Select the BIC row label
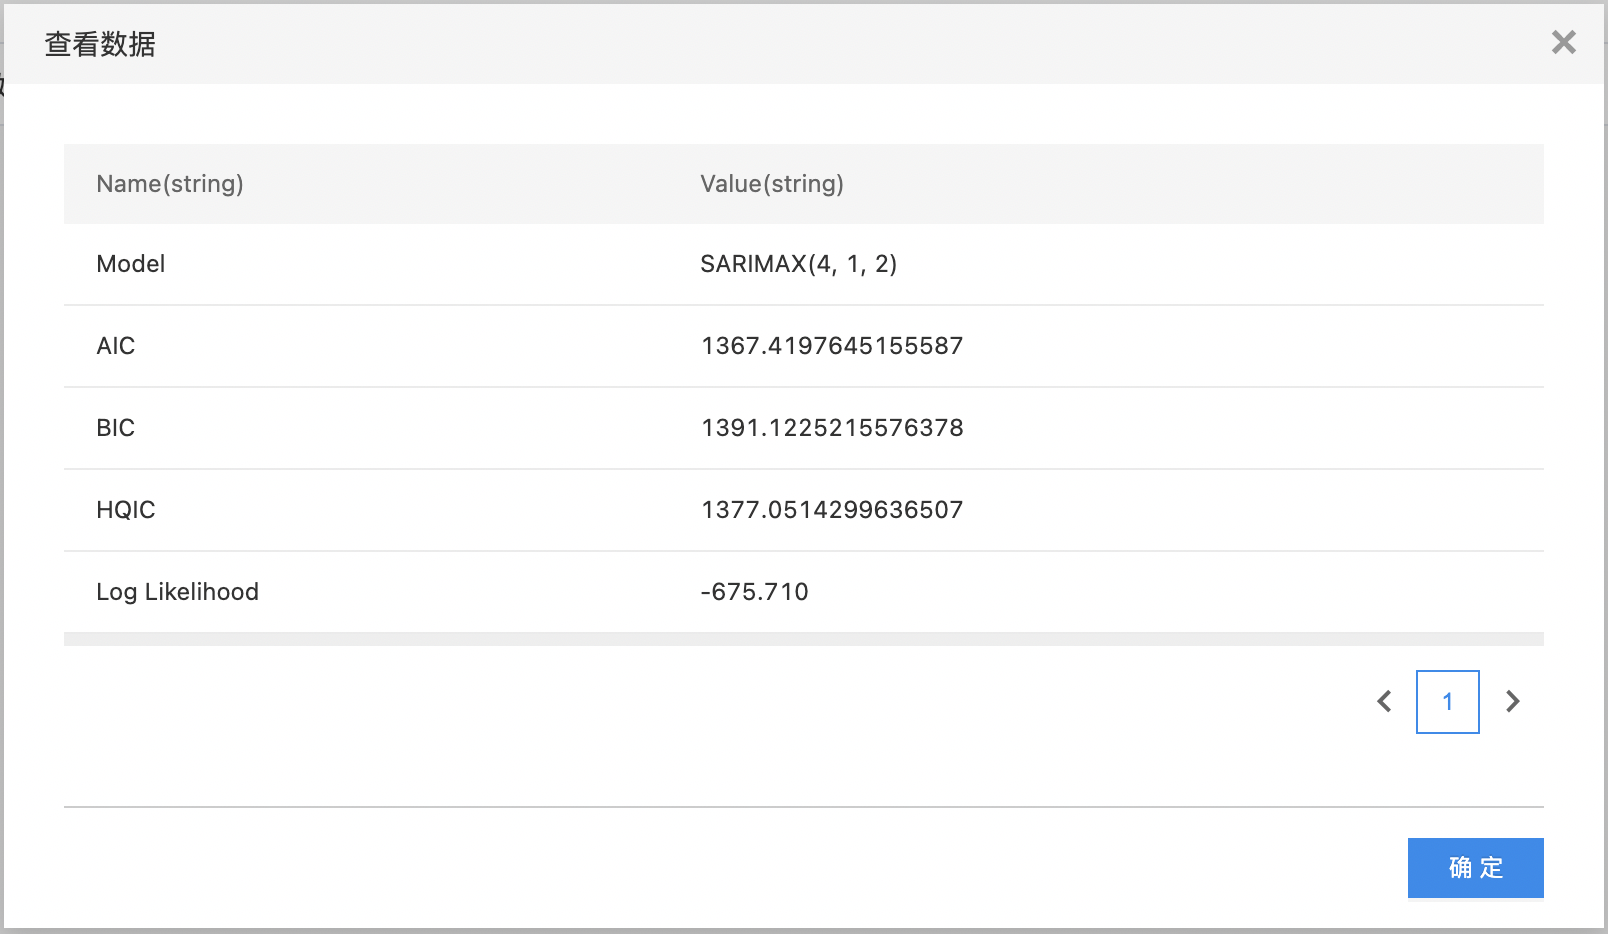Viewport: 1608px width, 934px height. coord(116,428)
